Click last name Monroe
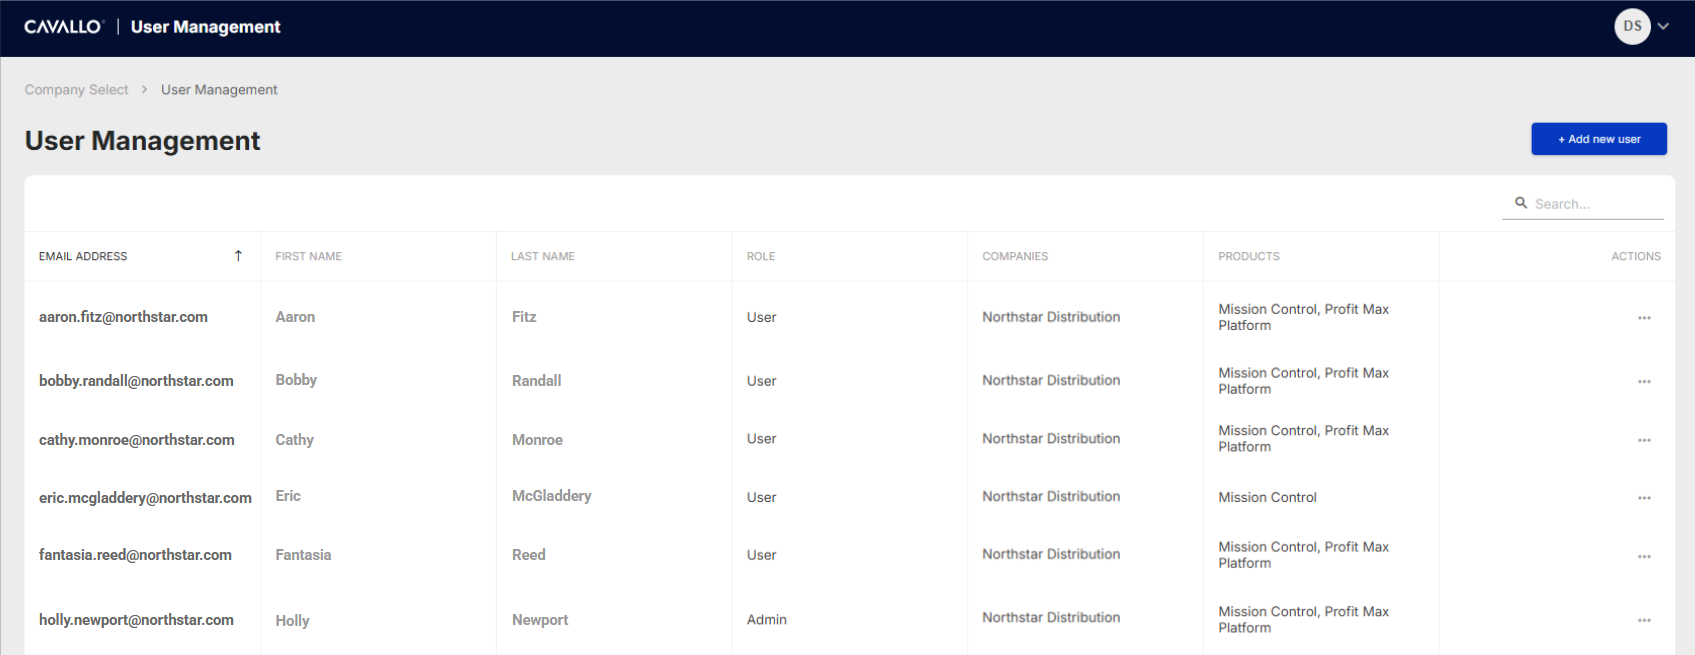 pyautogui.click(x=537, y=440)
